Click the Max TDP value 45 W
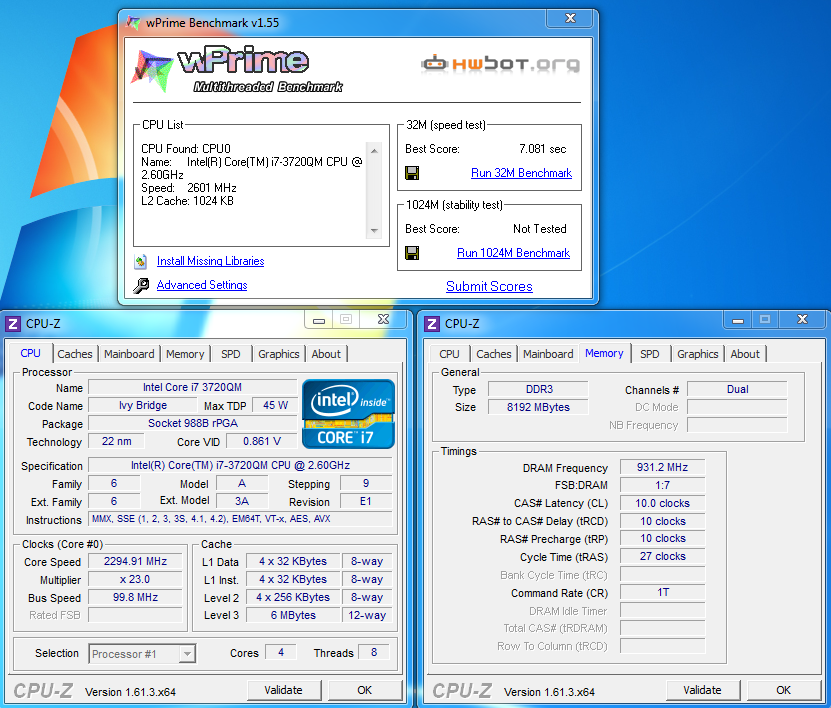The image size is (831, 708). point(275,405)
